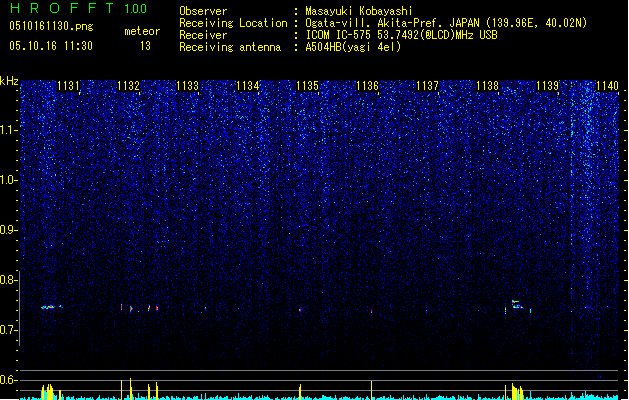Click the 1134 time axis label
The width and height of the screenshot is (629, 400).
248,86
